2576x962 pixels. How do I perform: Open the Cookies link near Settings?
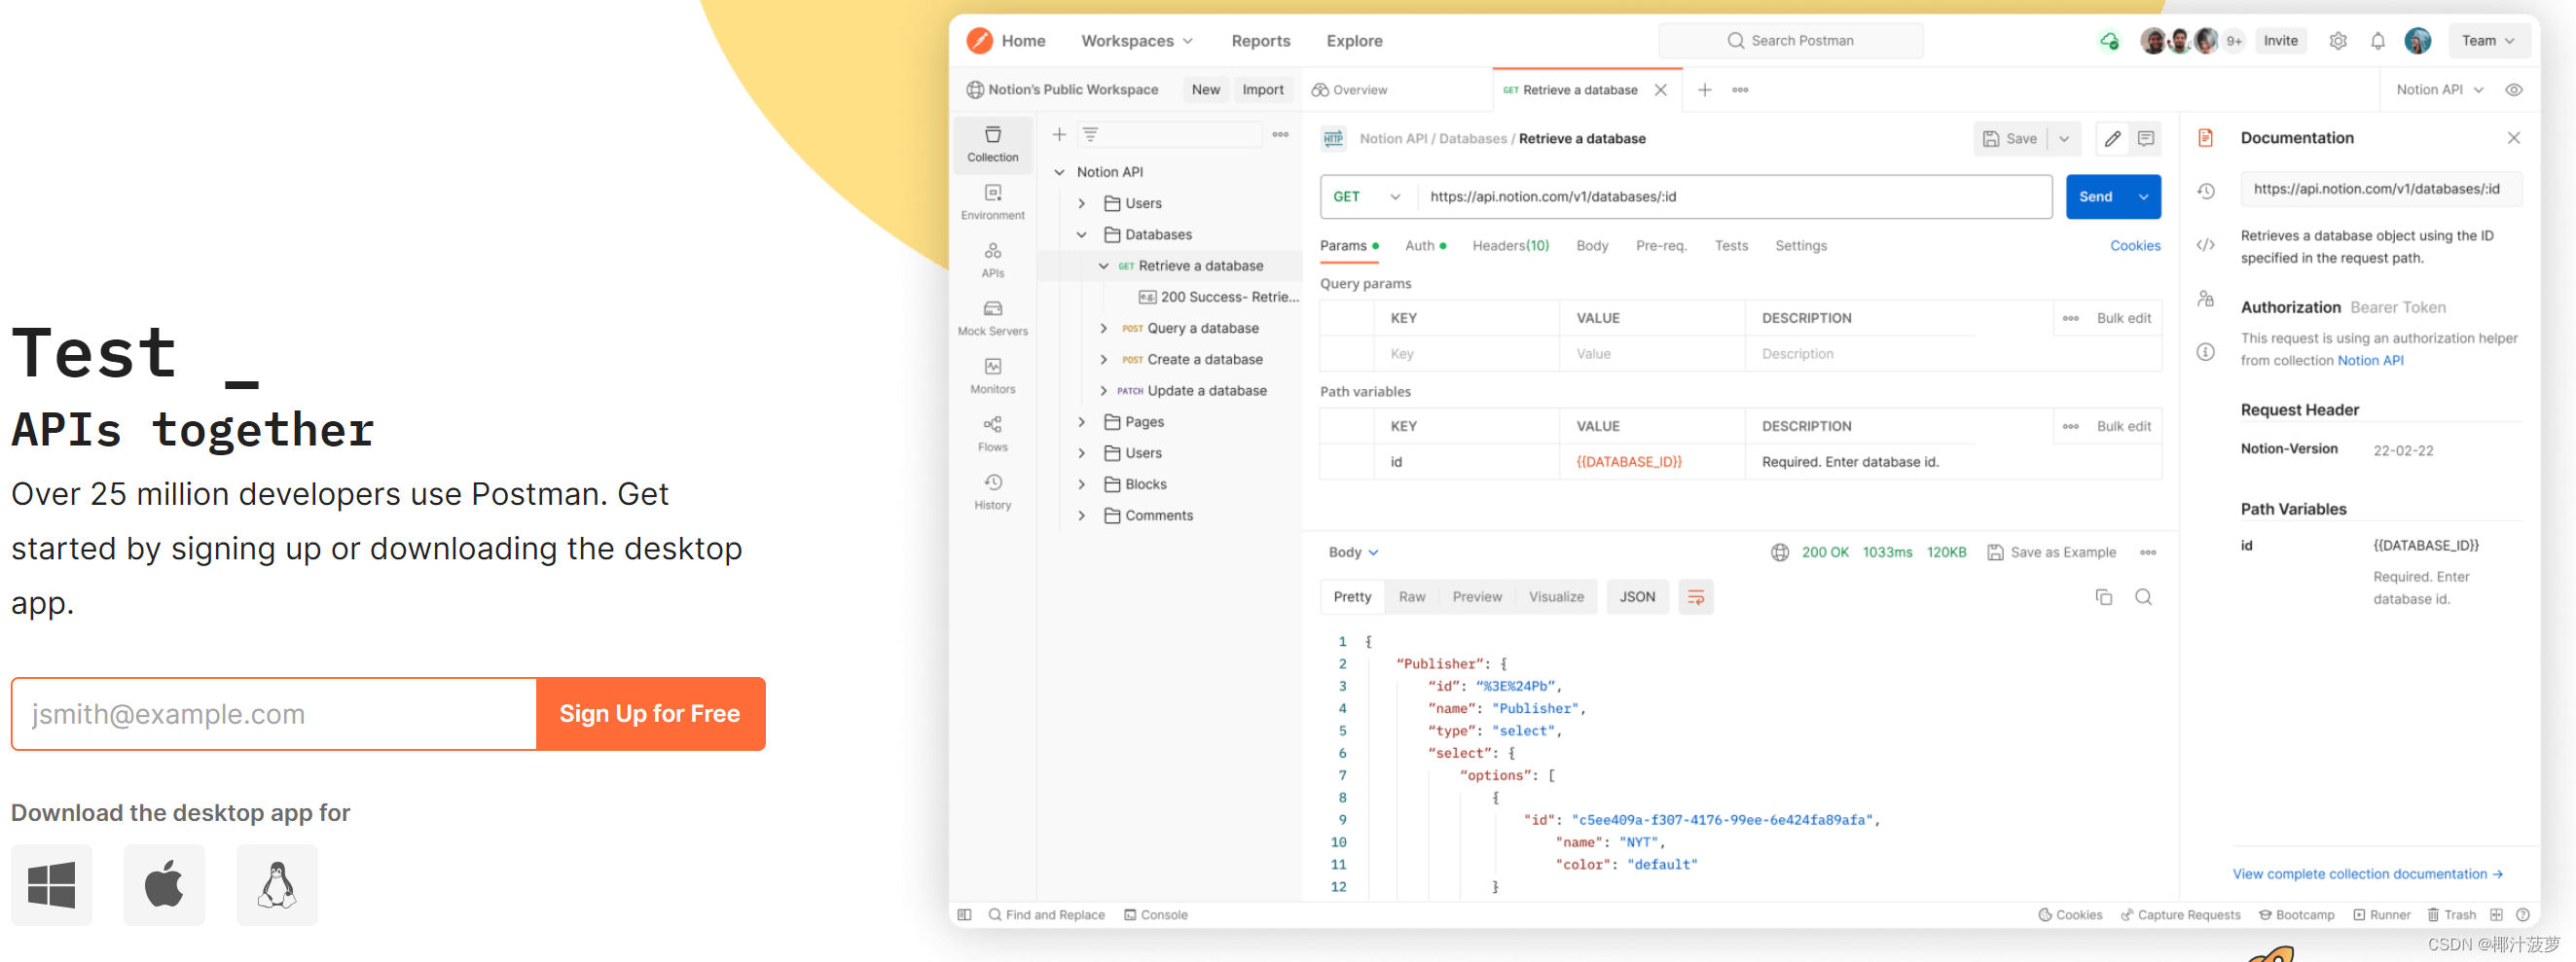pyautogui.click(x=2134, y=246)
